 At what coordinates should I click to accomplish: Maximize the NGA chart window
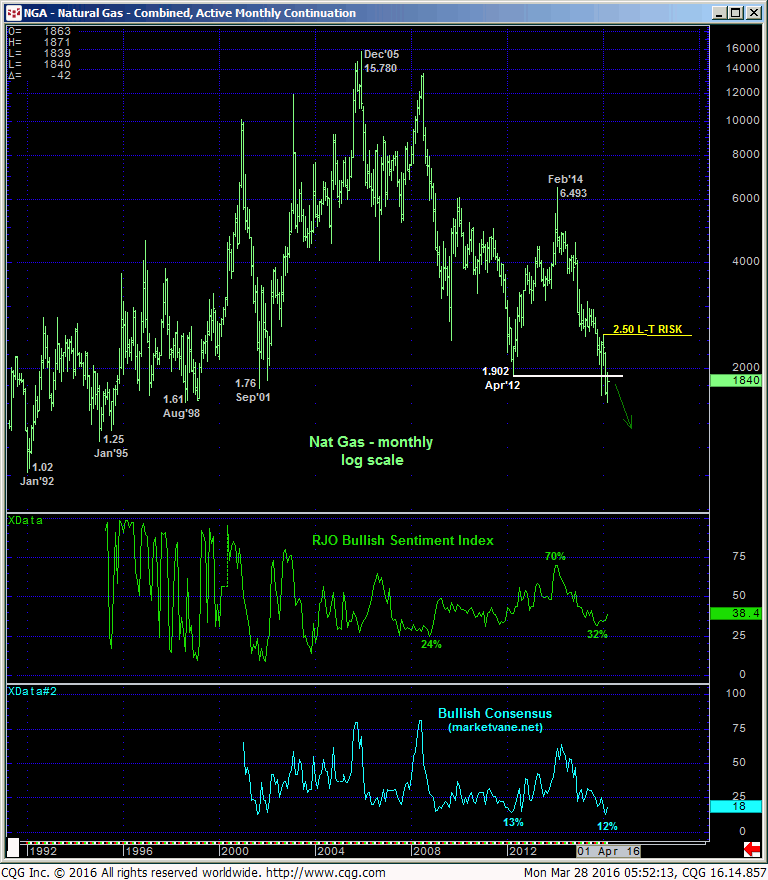pos(735,12)
